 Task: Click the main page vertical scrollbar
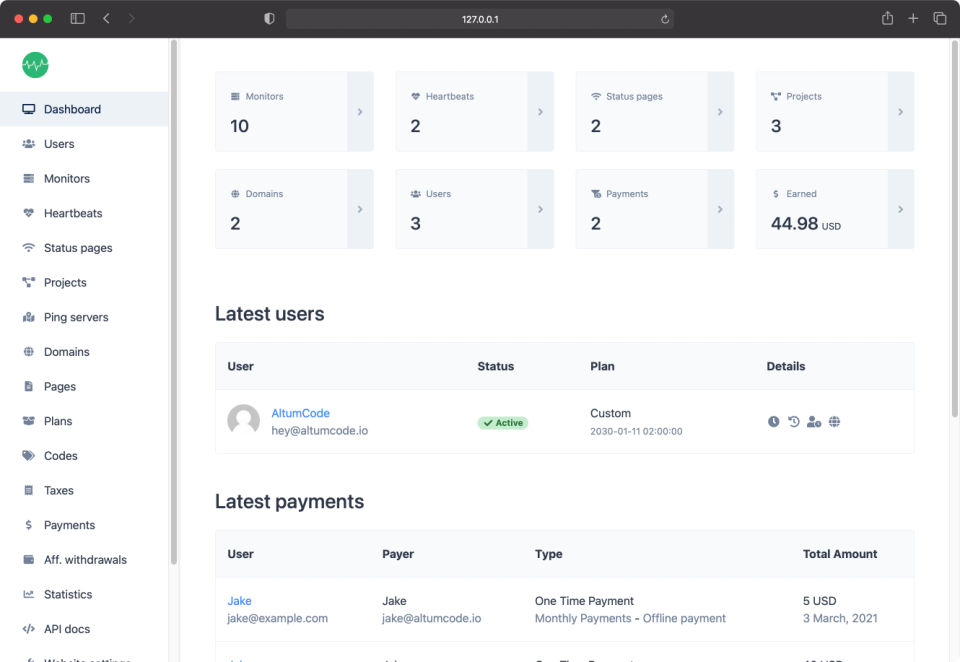tap(954, 229)
